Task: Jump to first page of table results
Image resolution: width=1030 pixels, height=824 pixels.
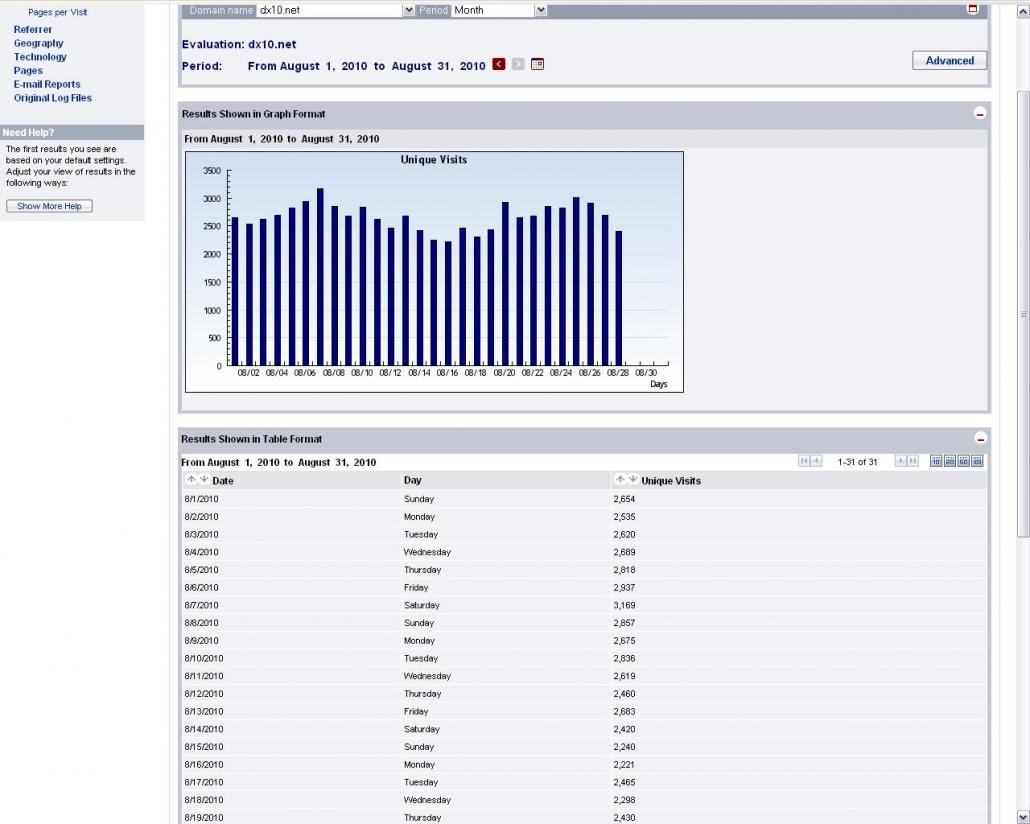Action: coord(804,461)
